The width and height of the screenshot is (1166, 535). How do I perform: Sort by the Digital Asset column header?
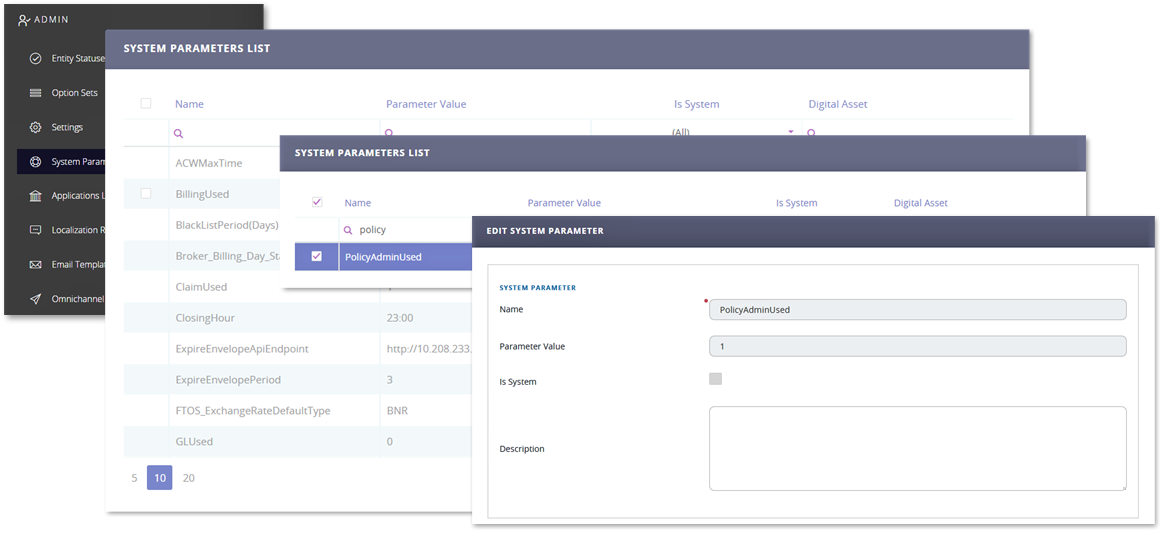pos(837,104)
